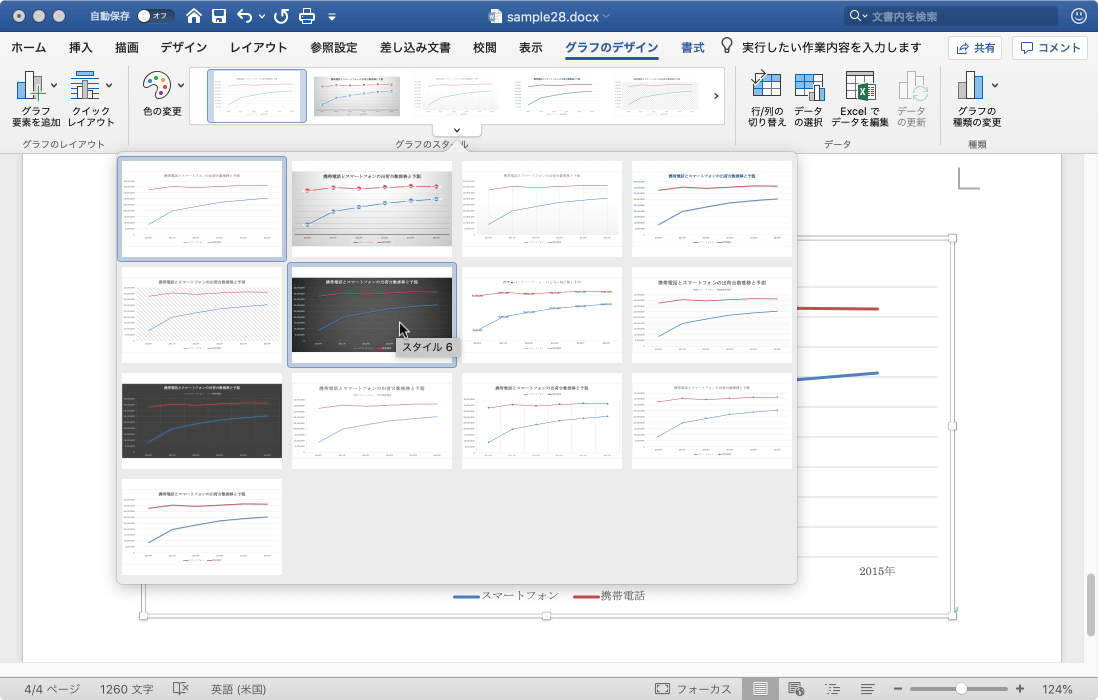
Task: Switch to the レイアウト tab
Action: 258,48
